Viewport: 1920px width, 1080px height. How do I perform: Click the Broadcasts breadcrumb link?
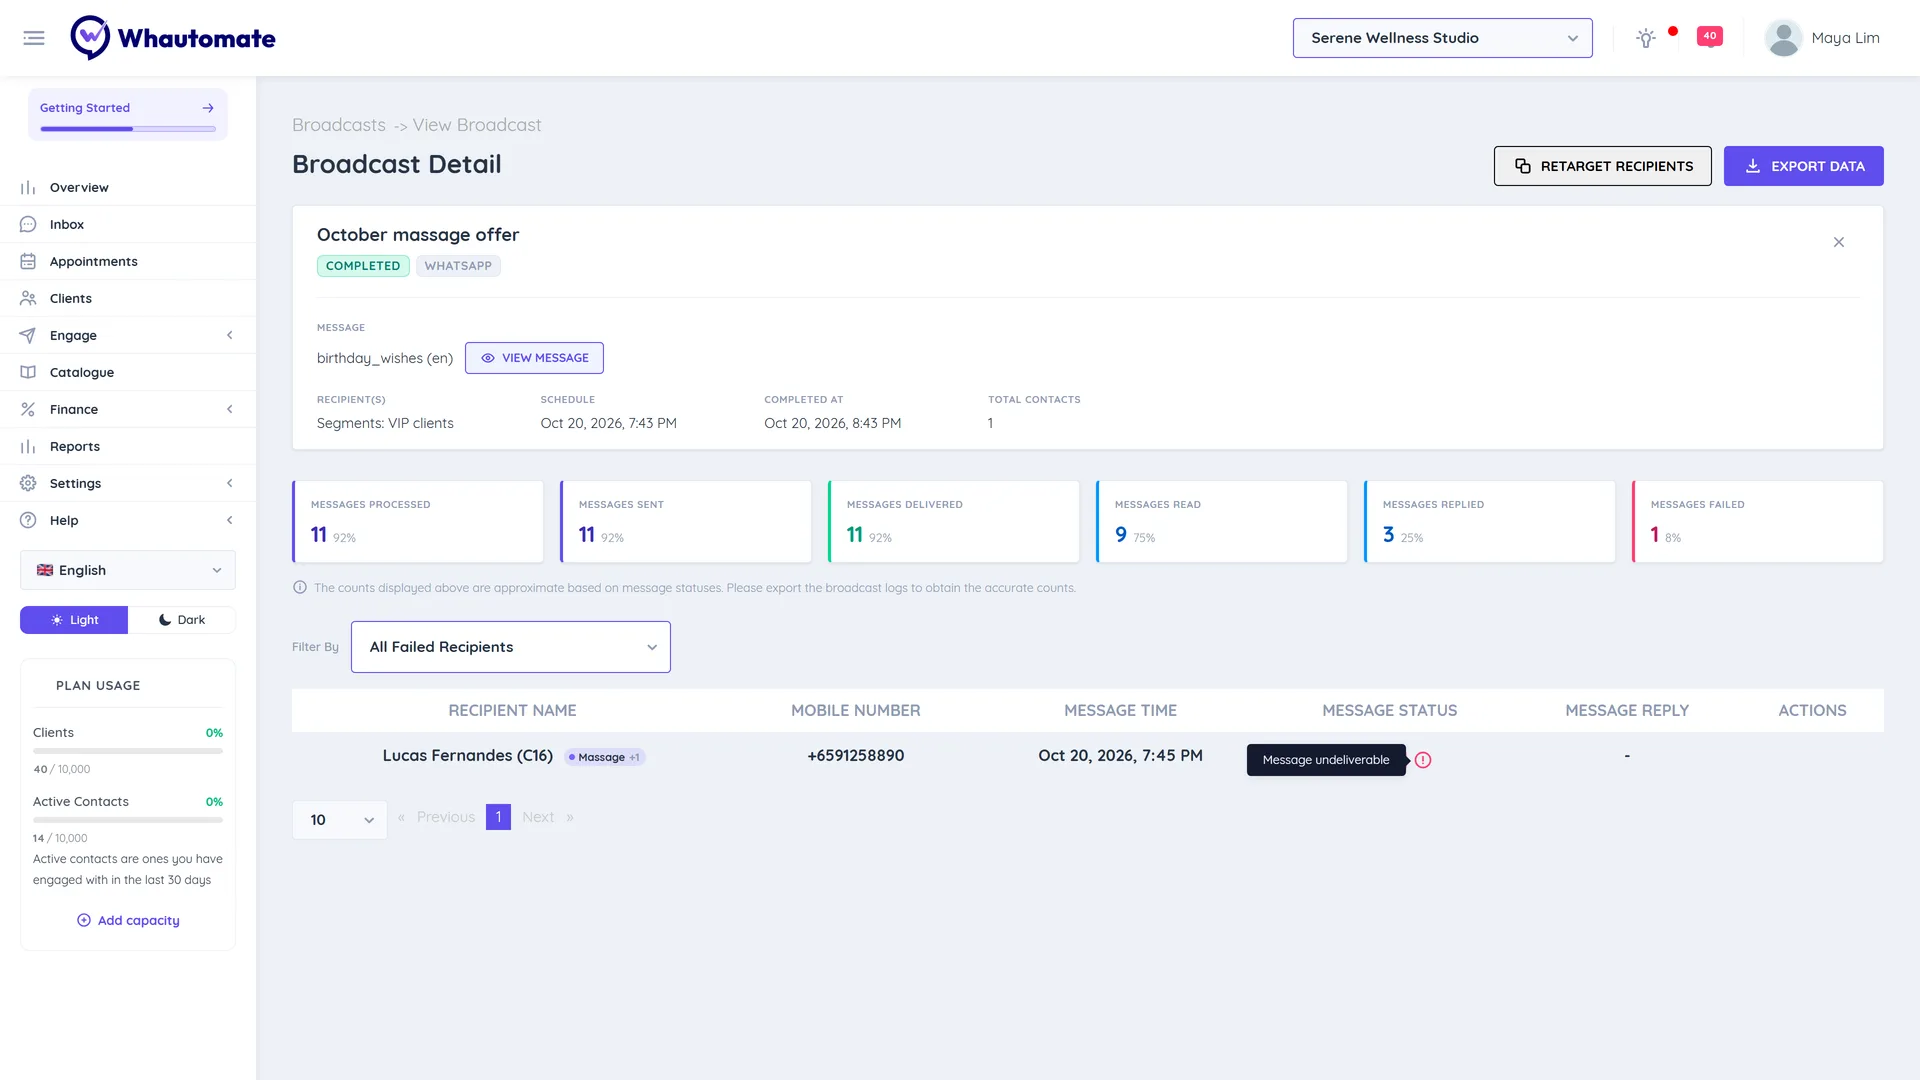(x=339, y=125)
